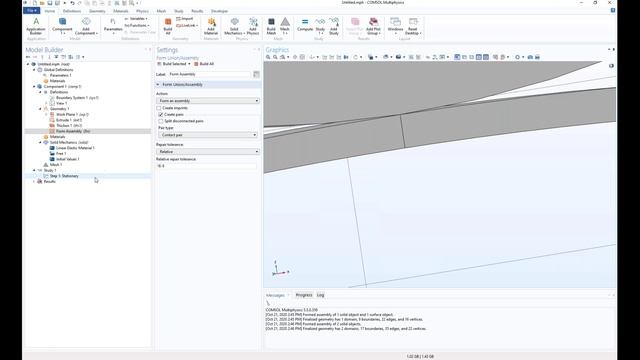Collapse the Global Definitions tree node
Image resolution: width=640 pixels, height=360 pixels.
click(x=34, y=70)
